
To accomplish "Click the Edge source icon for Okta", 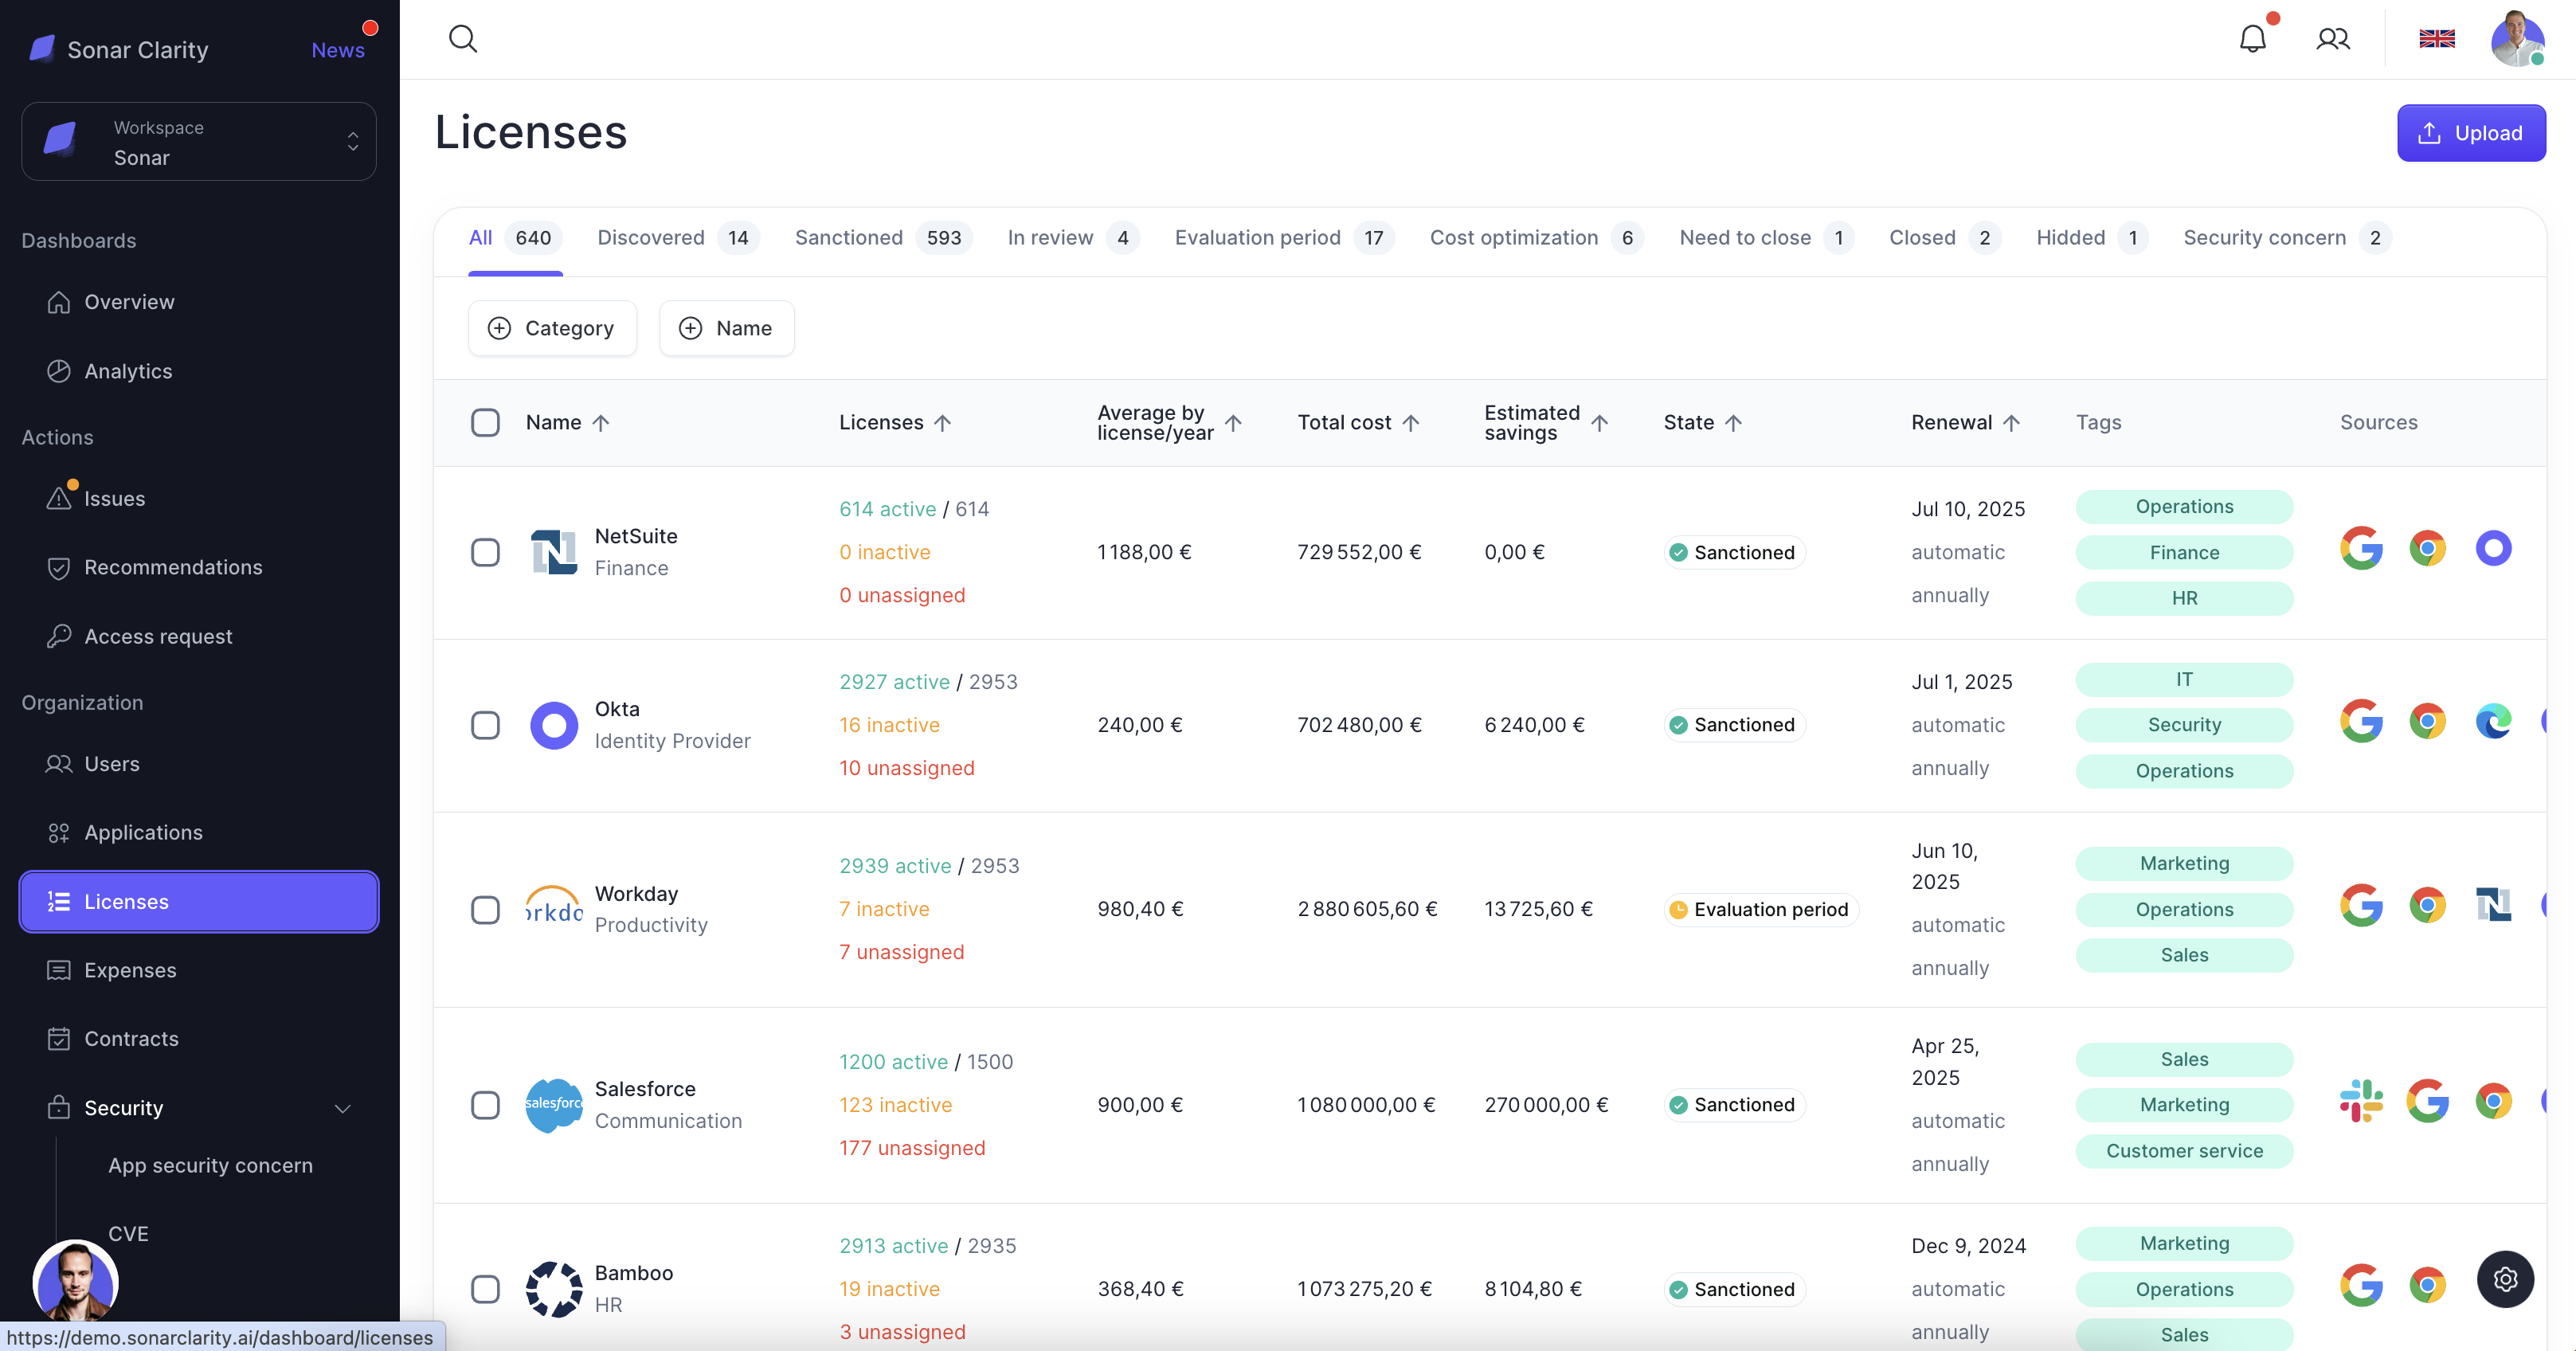I will point(2493,721).
